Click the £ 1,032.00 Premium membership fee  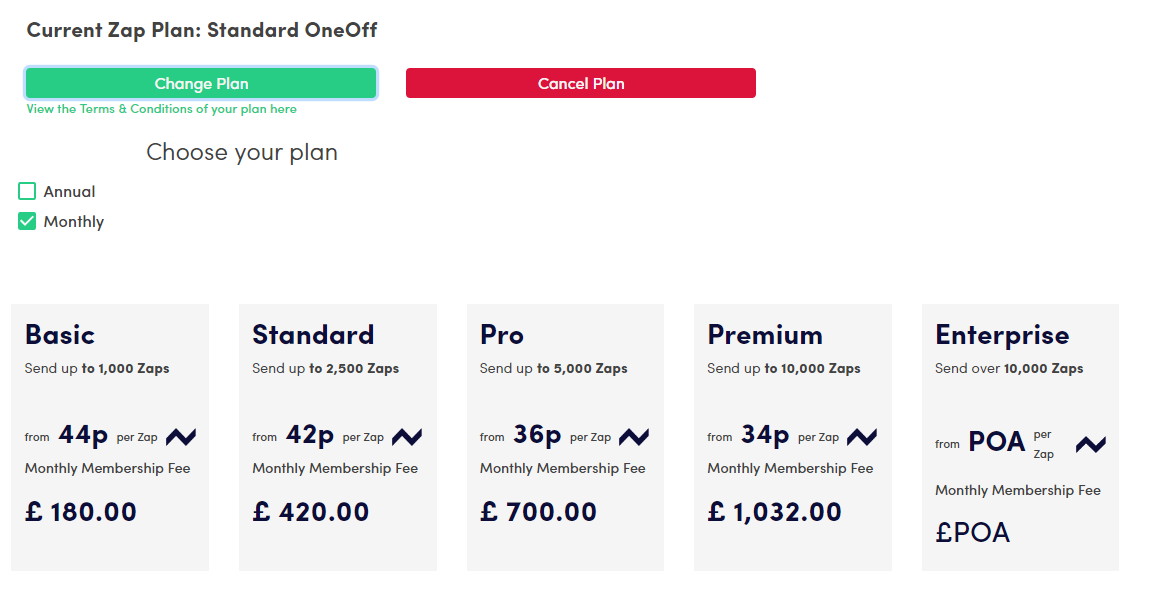[775, 512]
